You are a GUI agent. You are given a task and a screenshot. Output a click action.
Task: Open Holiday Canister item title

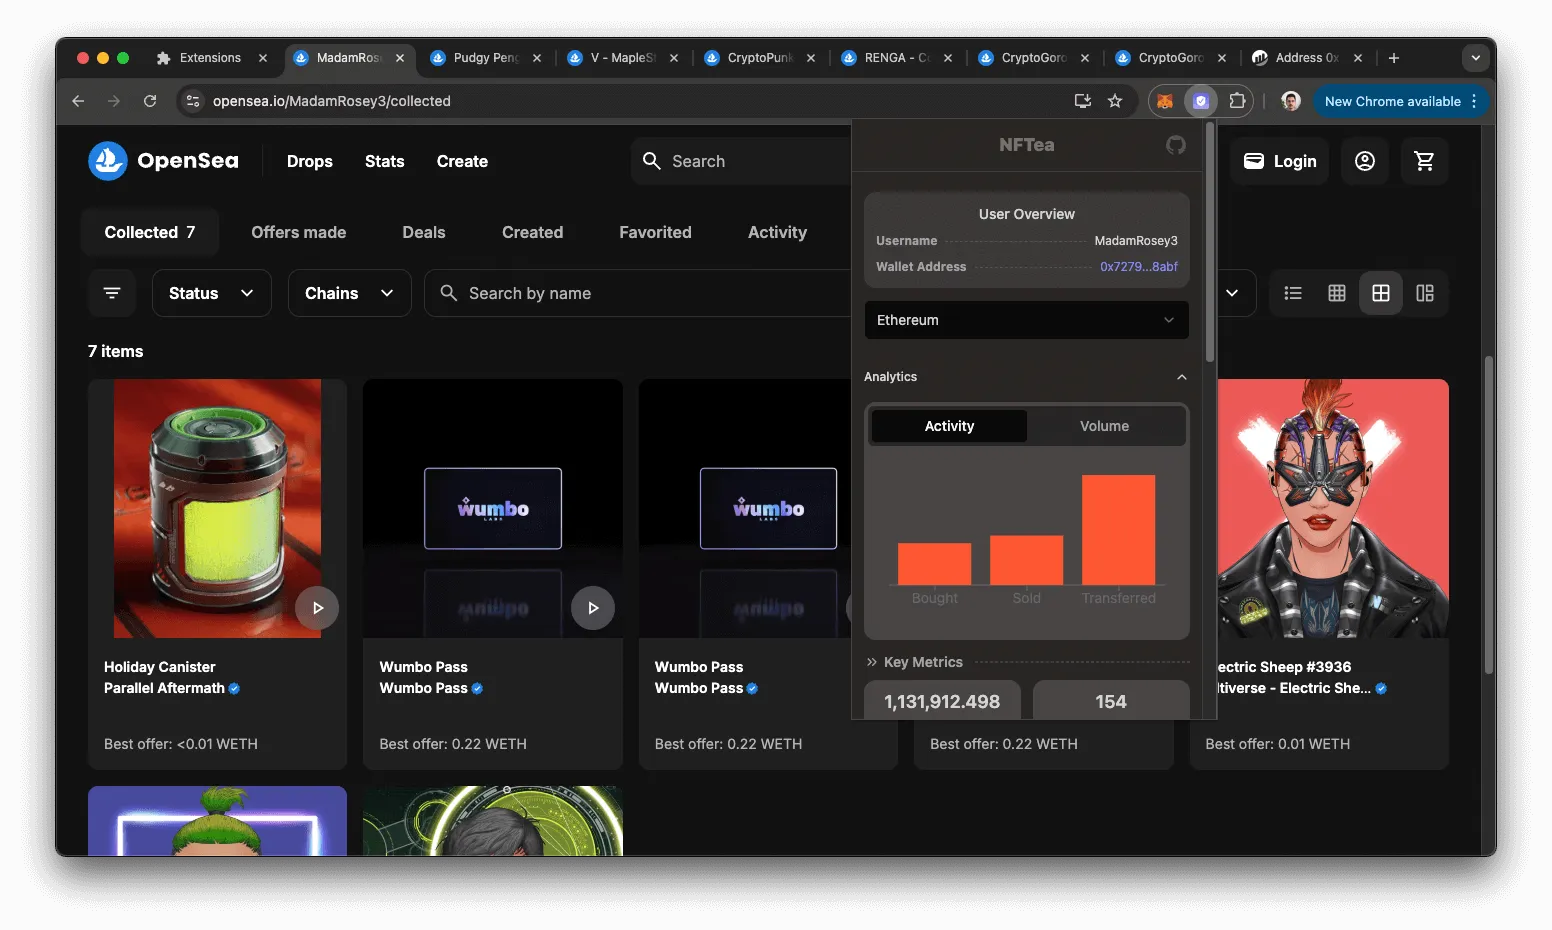pos(160,667)
